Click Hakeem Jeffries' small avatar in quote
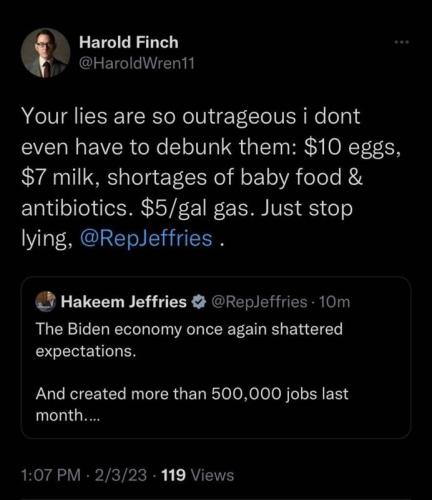The width and height of the screenshot is (432, 500). tap(46, 301)
